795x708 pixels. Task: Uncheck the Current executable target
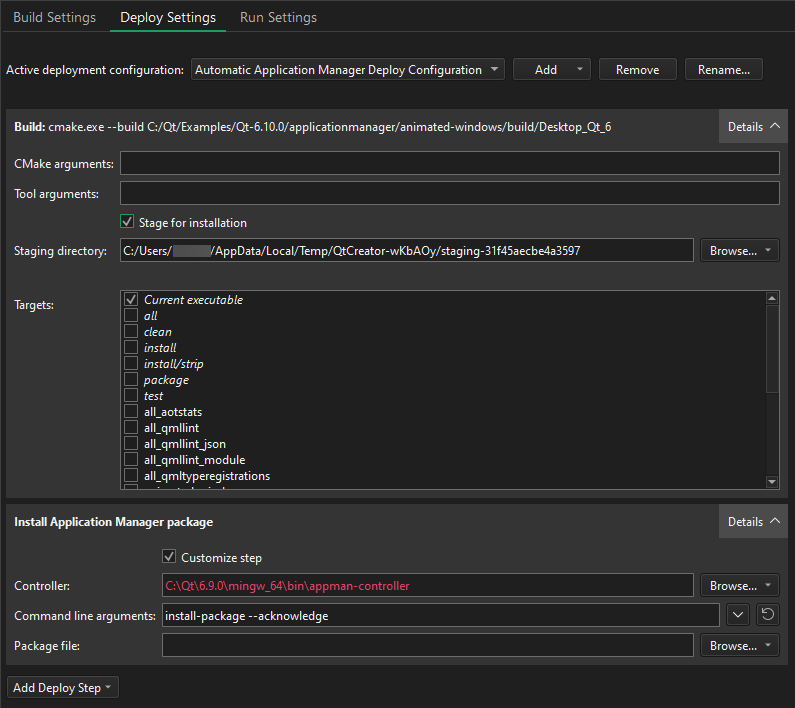click(131, 300)
